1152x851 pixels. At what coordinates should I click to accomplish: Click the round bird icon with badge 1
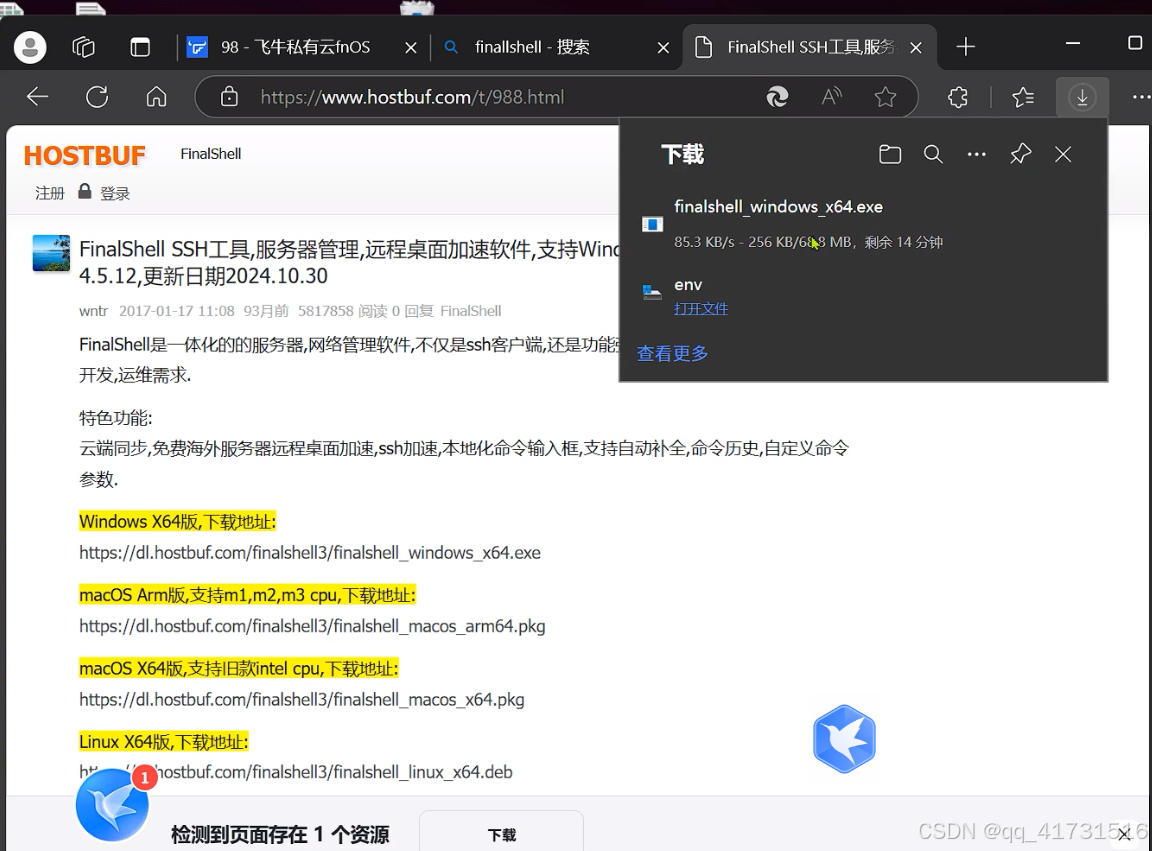(x=113, y=805)
